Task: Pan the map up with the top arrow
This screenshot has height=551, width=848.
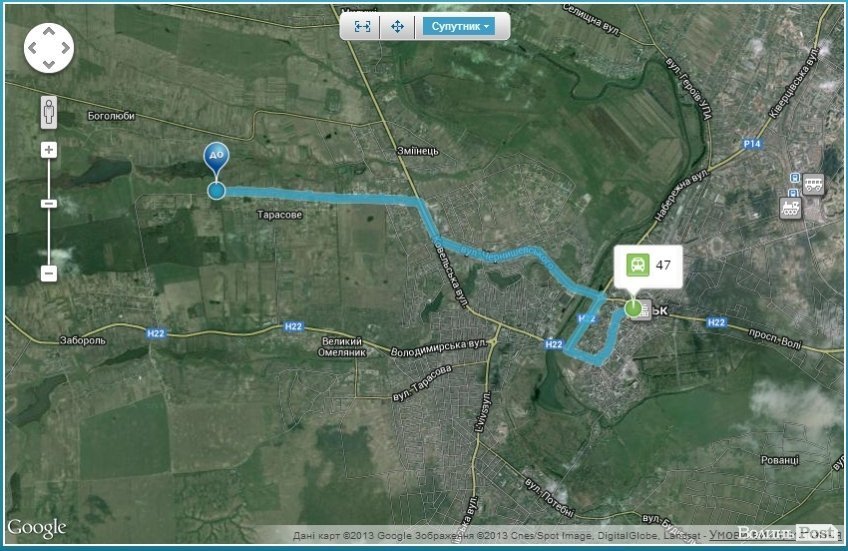Action: 49,32
